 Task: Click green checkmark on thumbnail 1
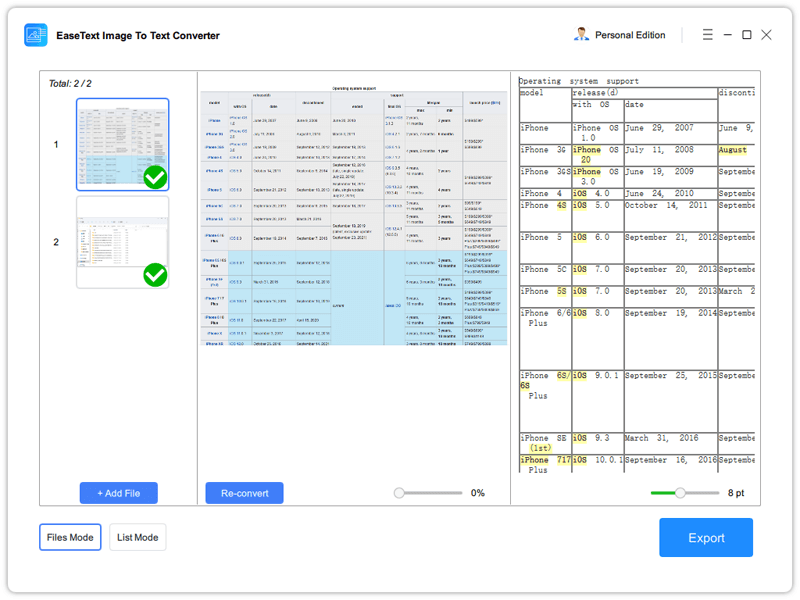point(155,178)
